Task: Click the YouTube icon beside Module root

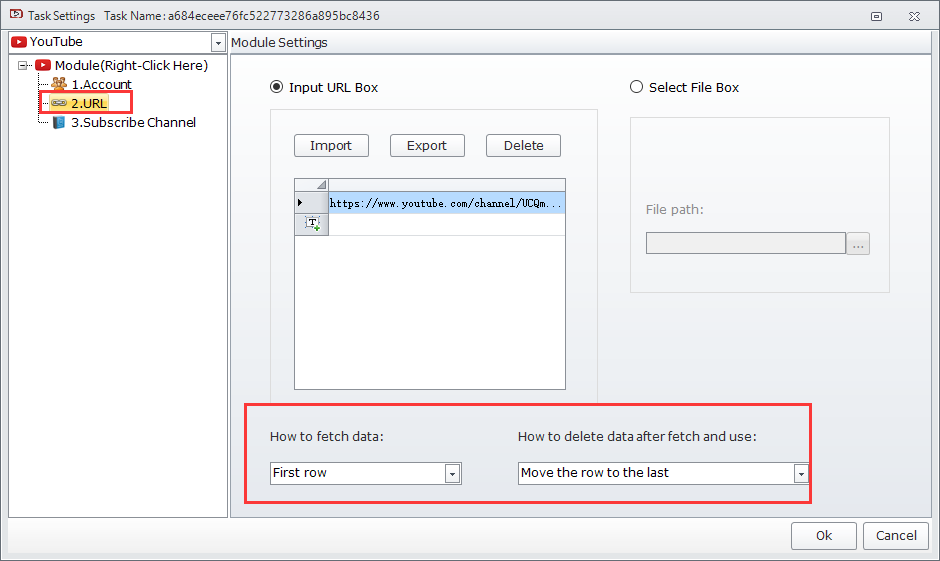Action: 43,66
